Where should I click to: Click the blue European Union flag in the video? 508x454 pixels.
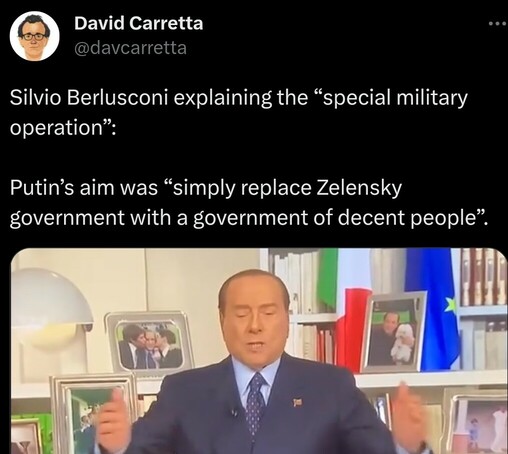[x=433, y=308]
